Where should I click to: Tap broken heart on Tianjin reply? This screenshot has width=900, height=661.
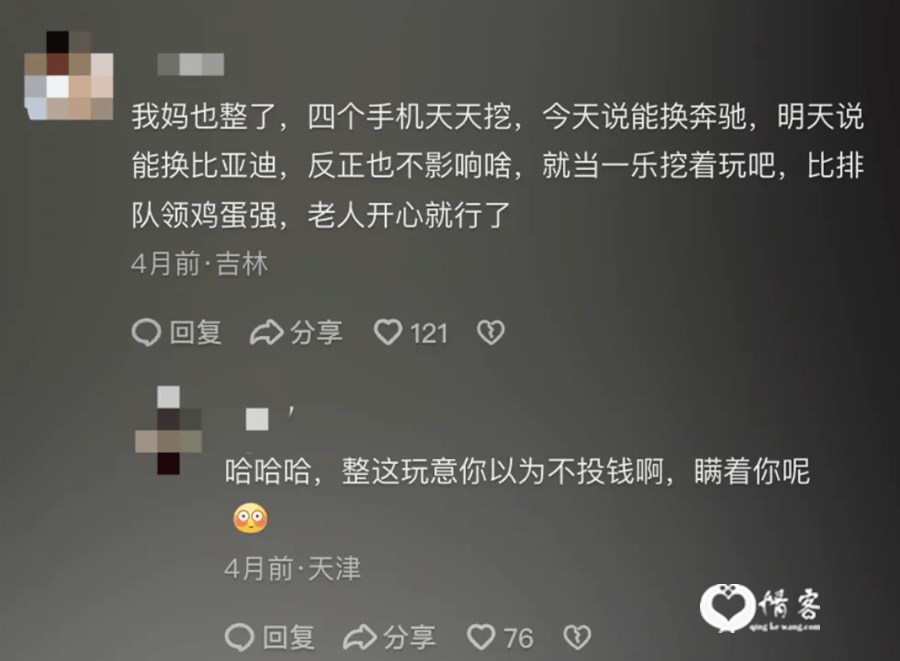[x=577, y=637]
